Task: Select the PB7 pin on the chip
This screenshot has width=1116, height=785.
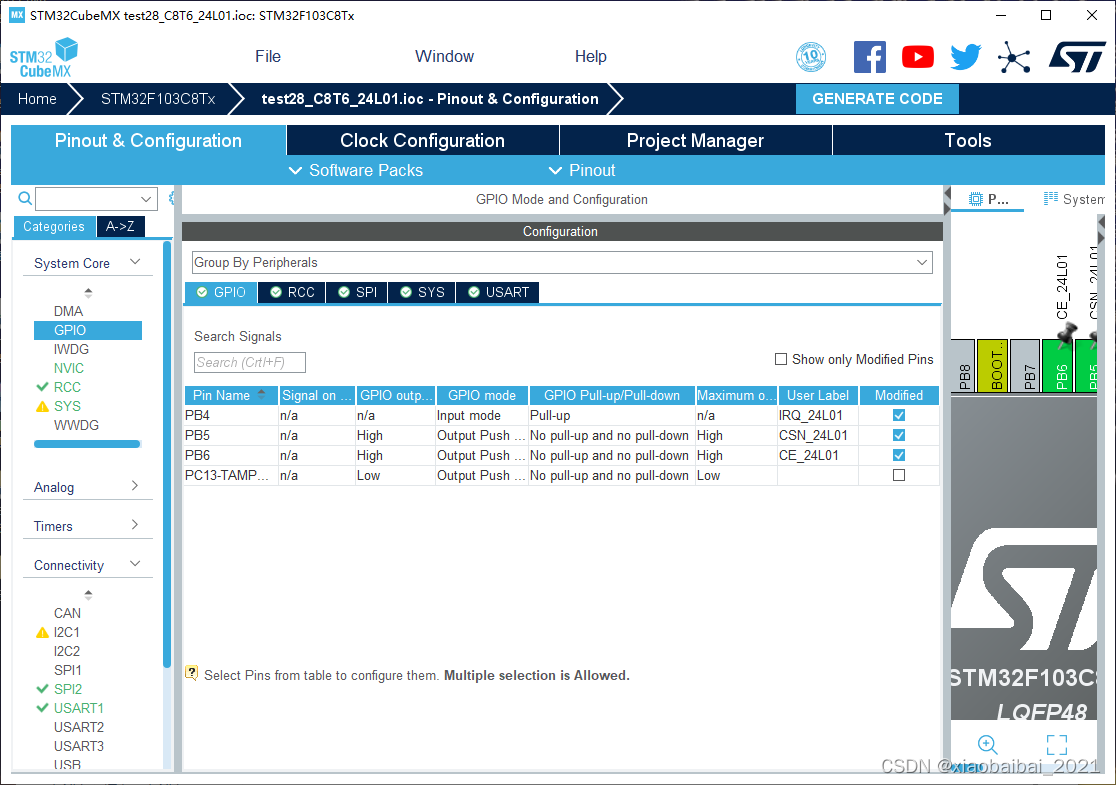Action: [1025, 366]
